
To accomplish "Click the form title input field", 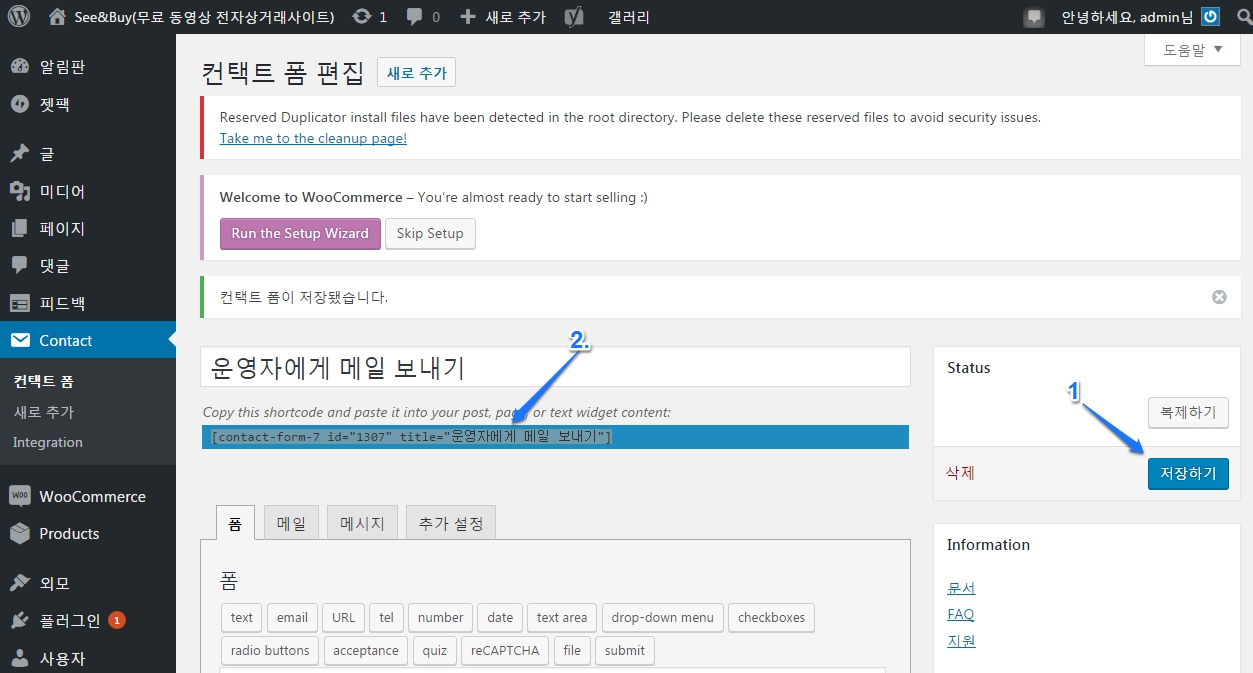I will tap(555, 367).
